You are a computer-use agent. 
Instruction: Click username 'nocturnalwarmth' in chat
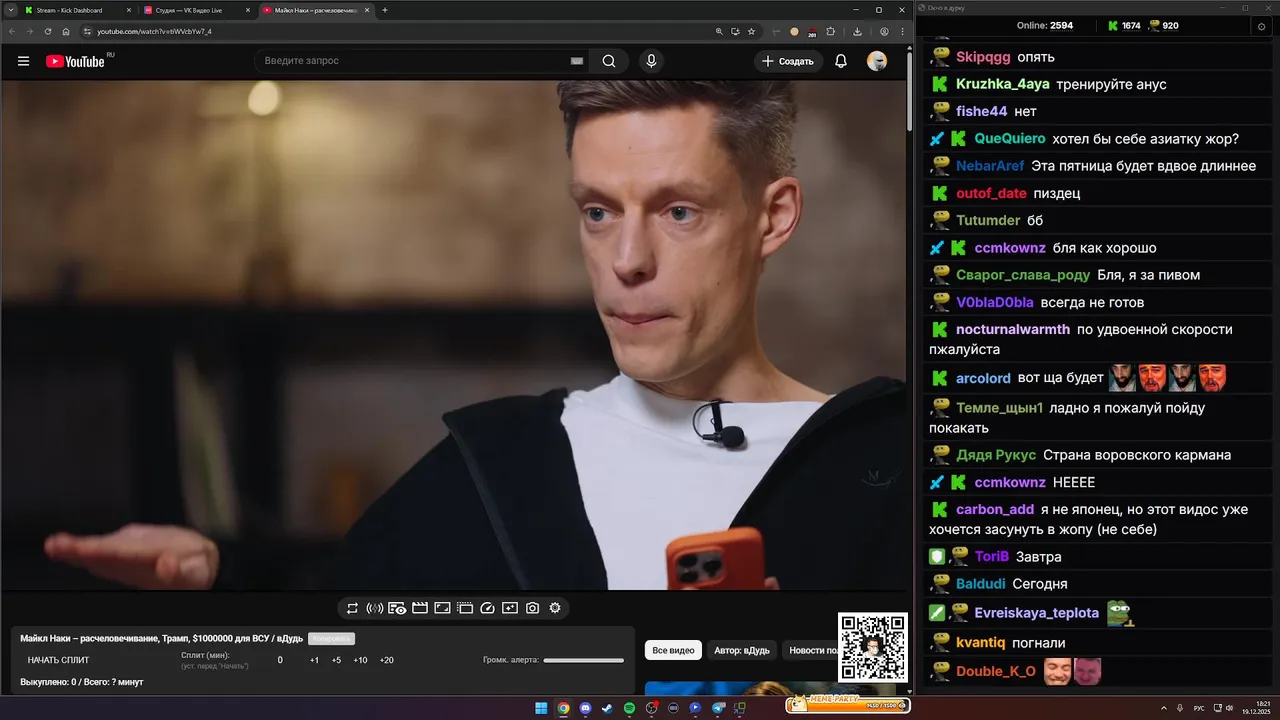[x=1013, y=329]
